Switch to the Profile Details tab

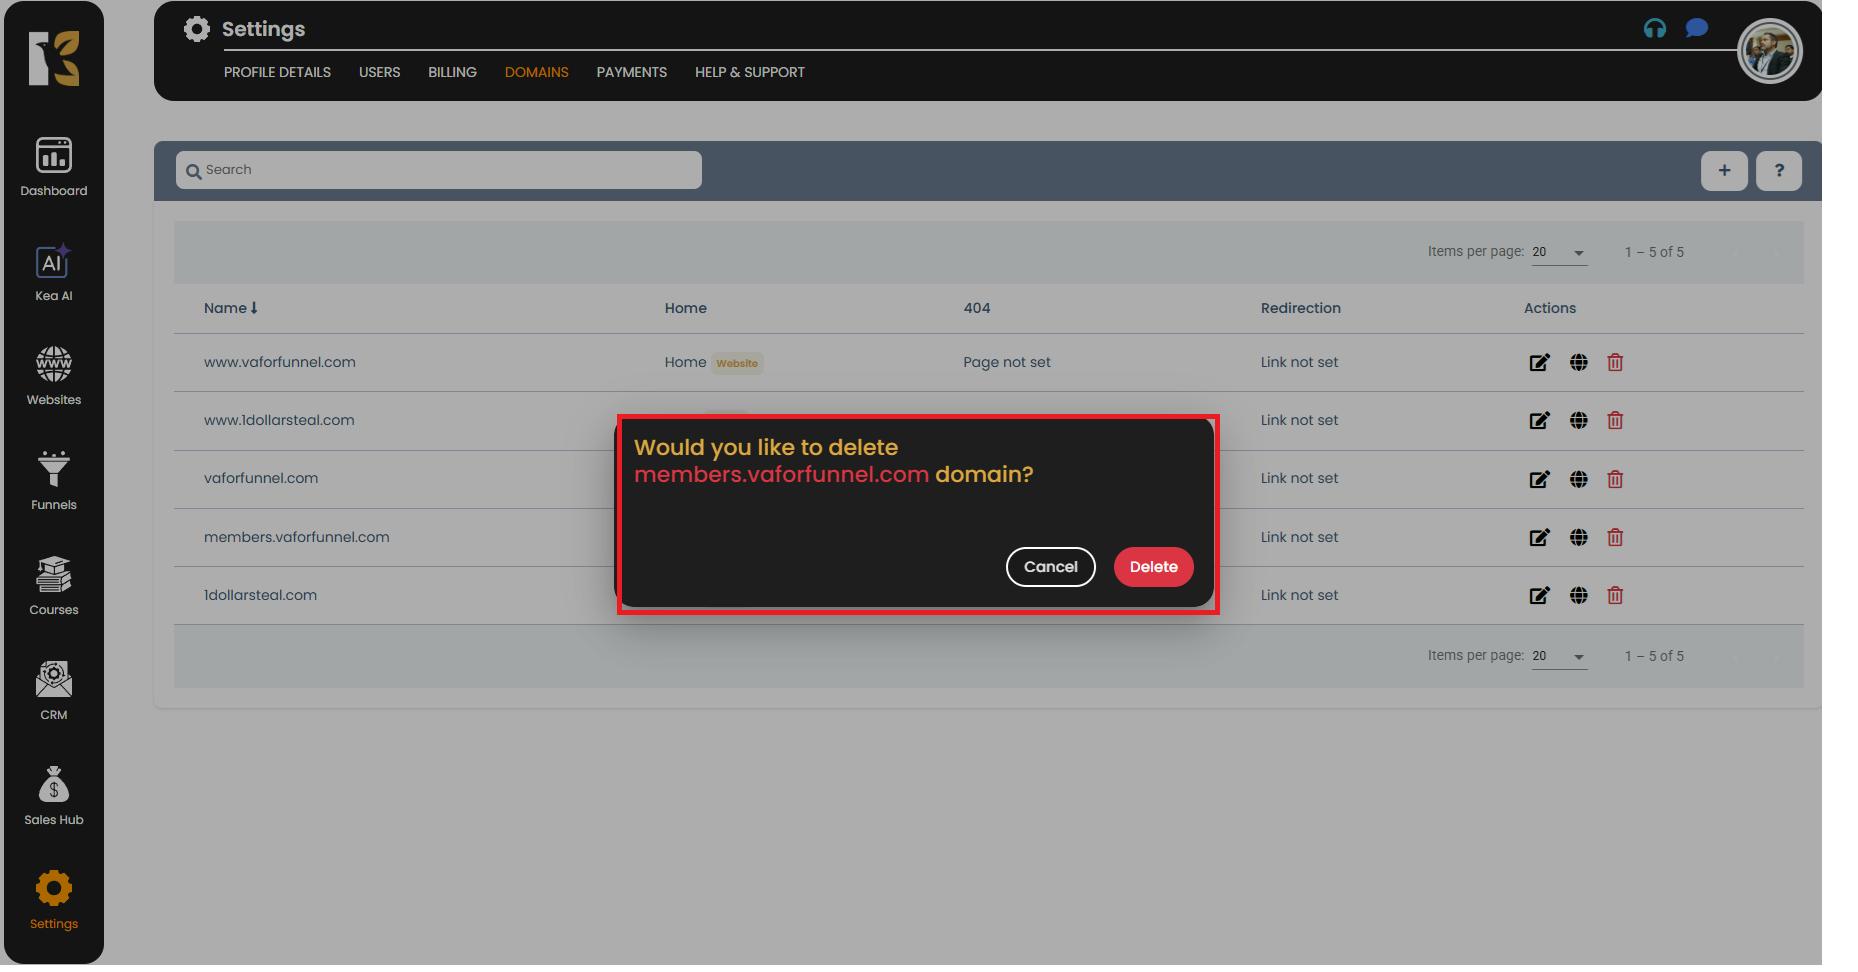[x=277, y=72]
